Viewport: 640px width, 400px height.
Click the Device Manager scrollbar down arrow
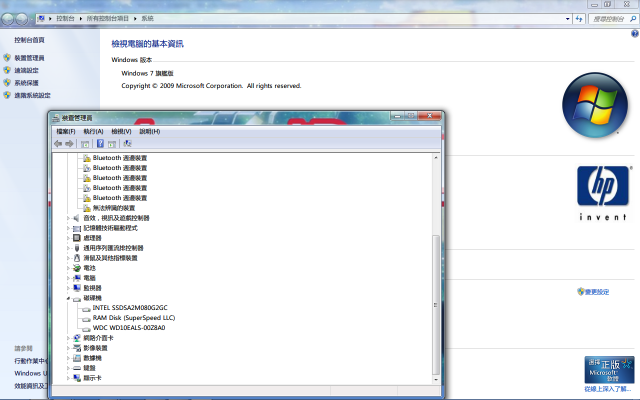(436, 380)
